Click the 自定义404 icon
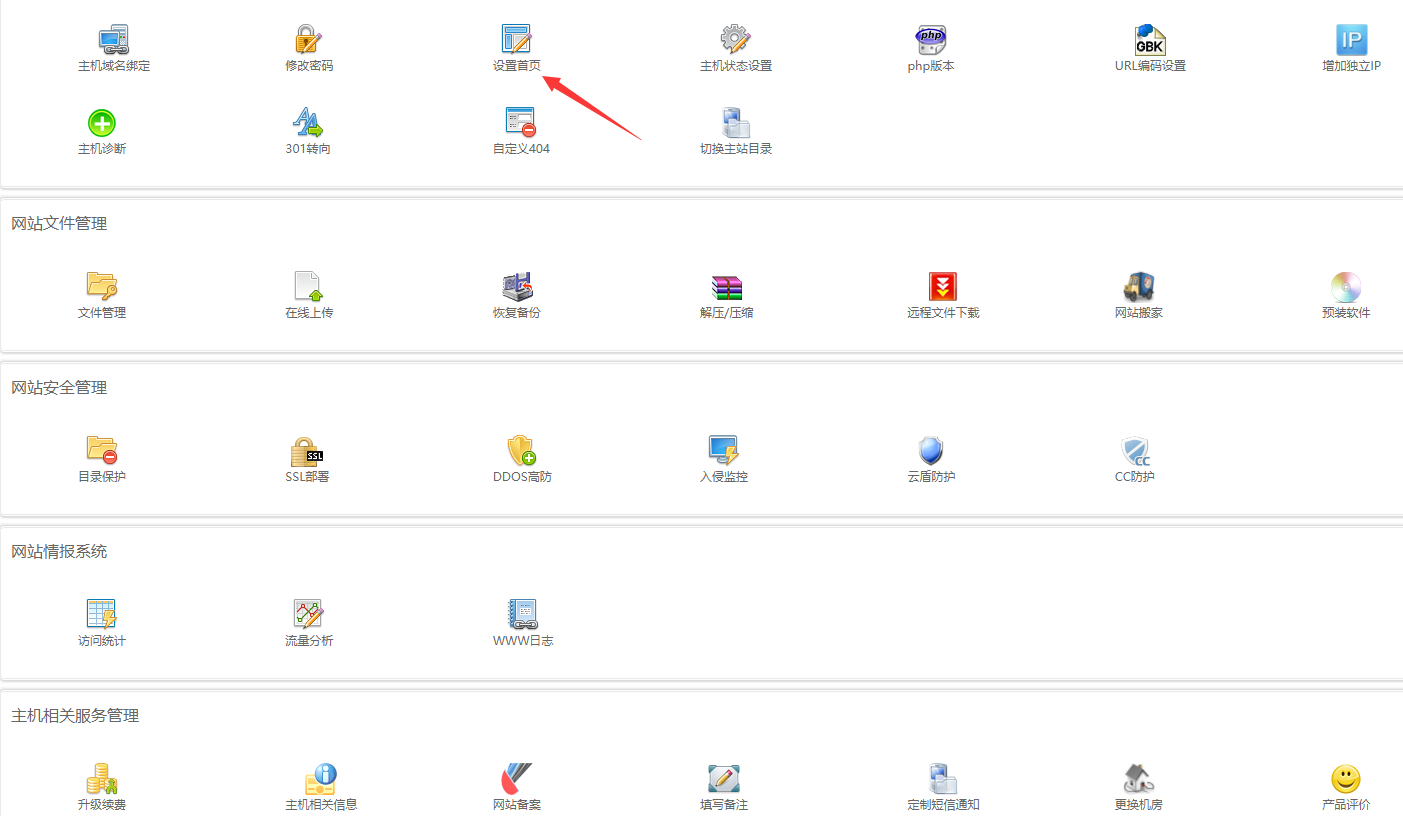Viewport: 1403px width, 816px height. click(x=520, y=123)
